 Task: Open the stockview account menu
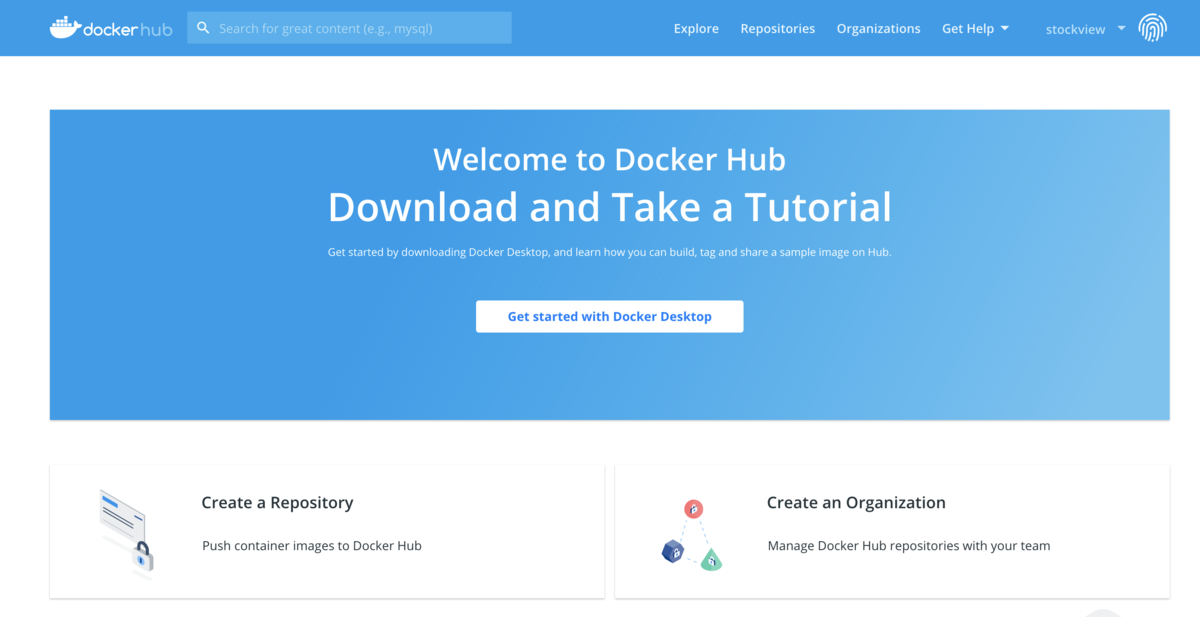(1085, 29)
